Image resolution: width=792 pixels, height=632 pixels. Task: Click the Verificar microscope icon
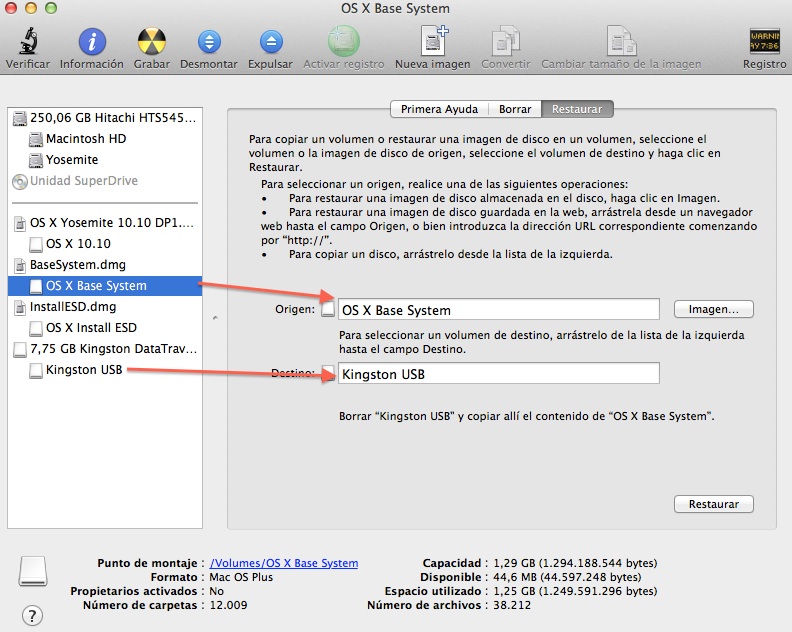click(28, 41)
